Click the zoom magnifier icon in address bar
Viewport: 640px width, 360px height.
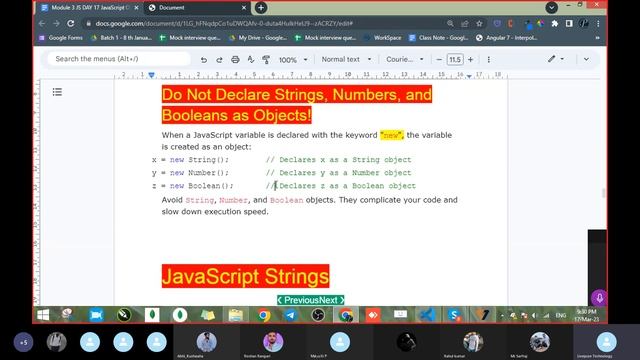[450, 24]
